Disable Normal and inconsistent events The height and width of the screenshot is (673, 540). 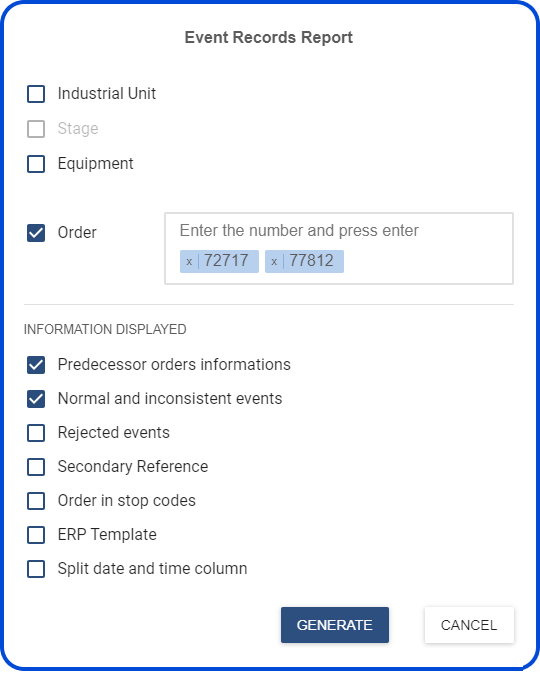(36, 399)
